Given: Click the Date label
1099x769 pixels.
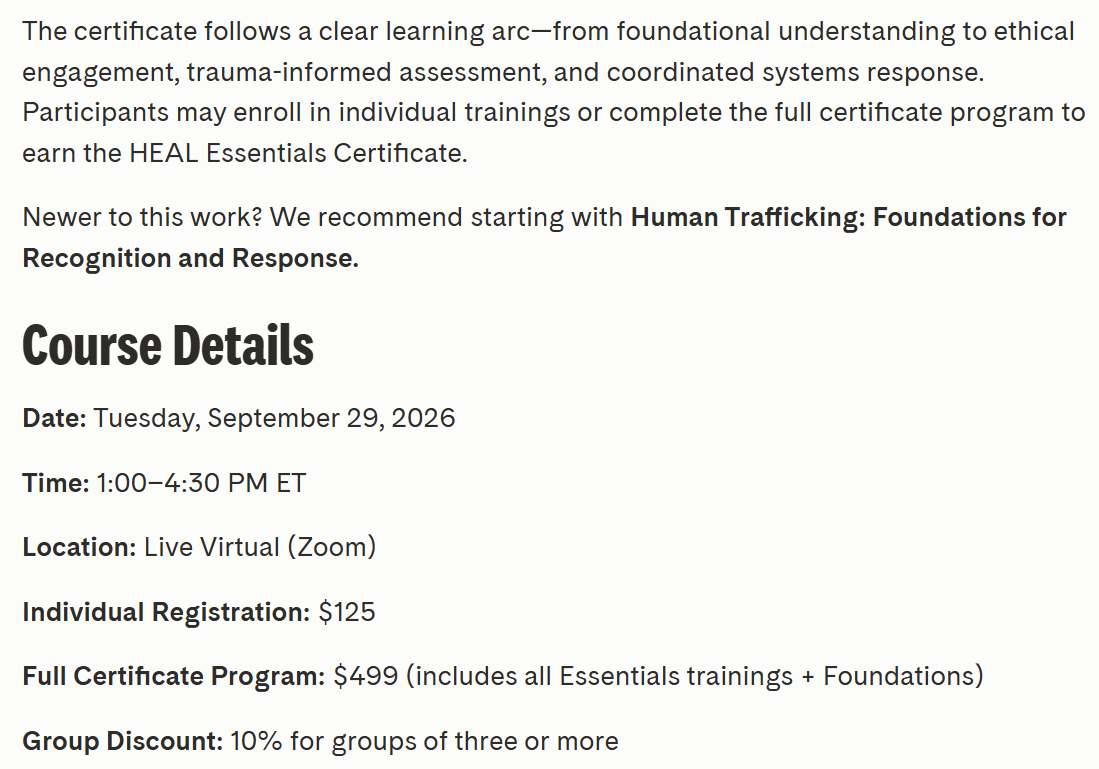Looking at the screenshot, I should pos(55,418).
